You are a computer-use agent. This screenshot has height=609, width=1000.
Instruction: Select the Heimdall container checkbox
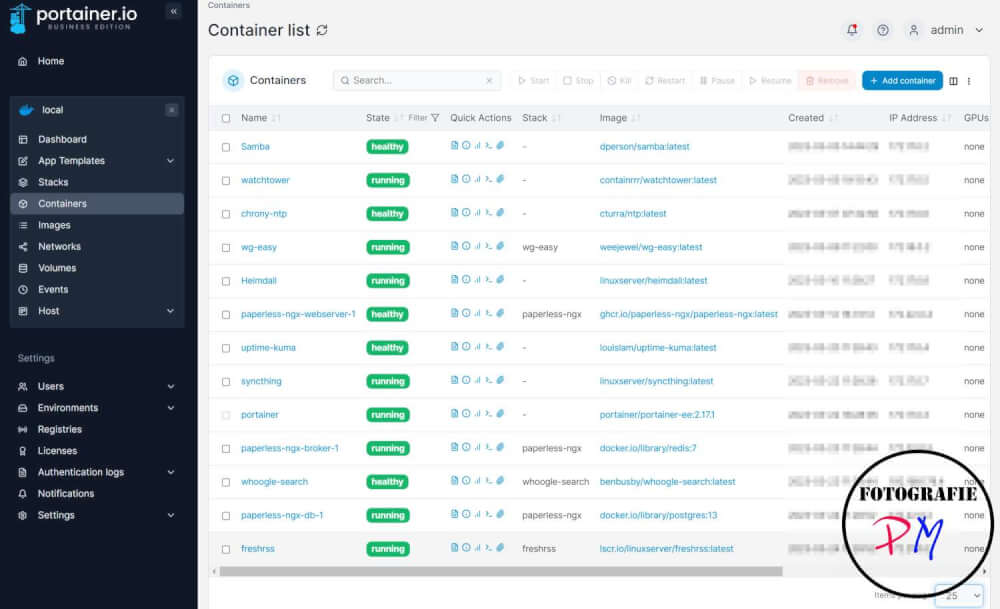226,281
